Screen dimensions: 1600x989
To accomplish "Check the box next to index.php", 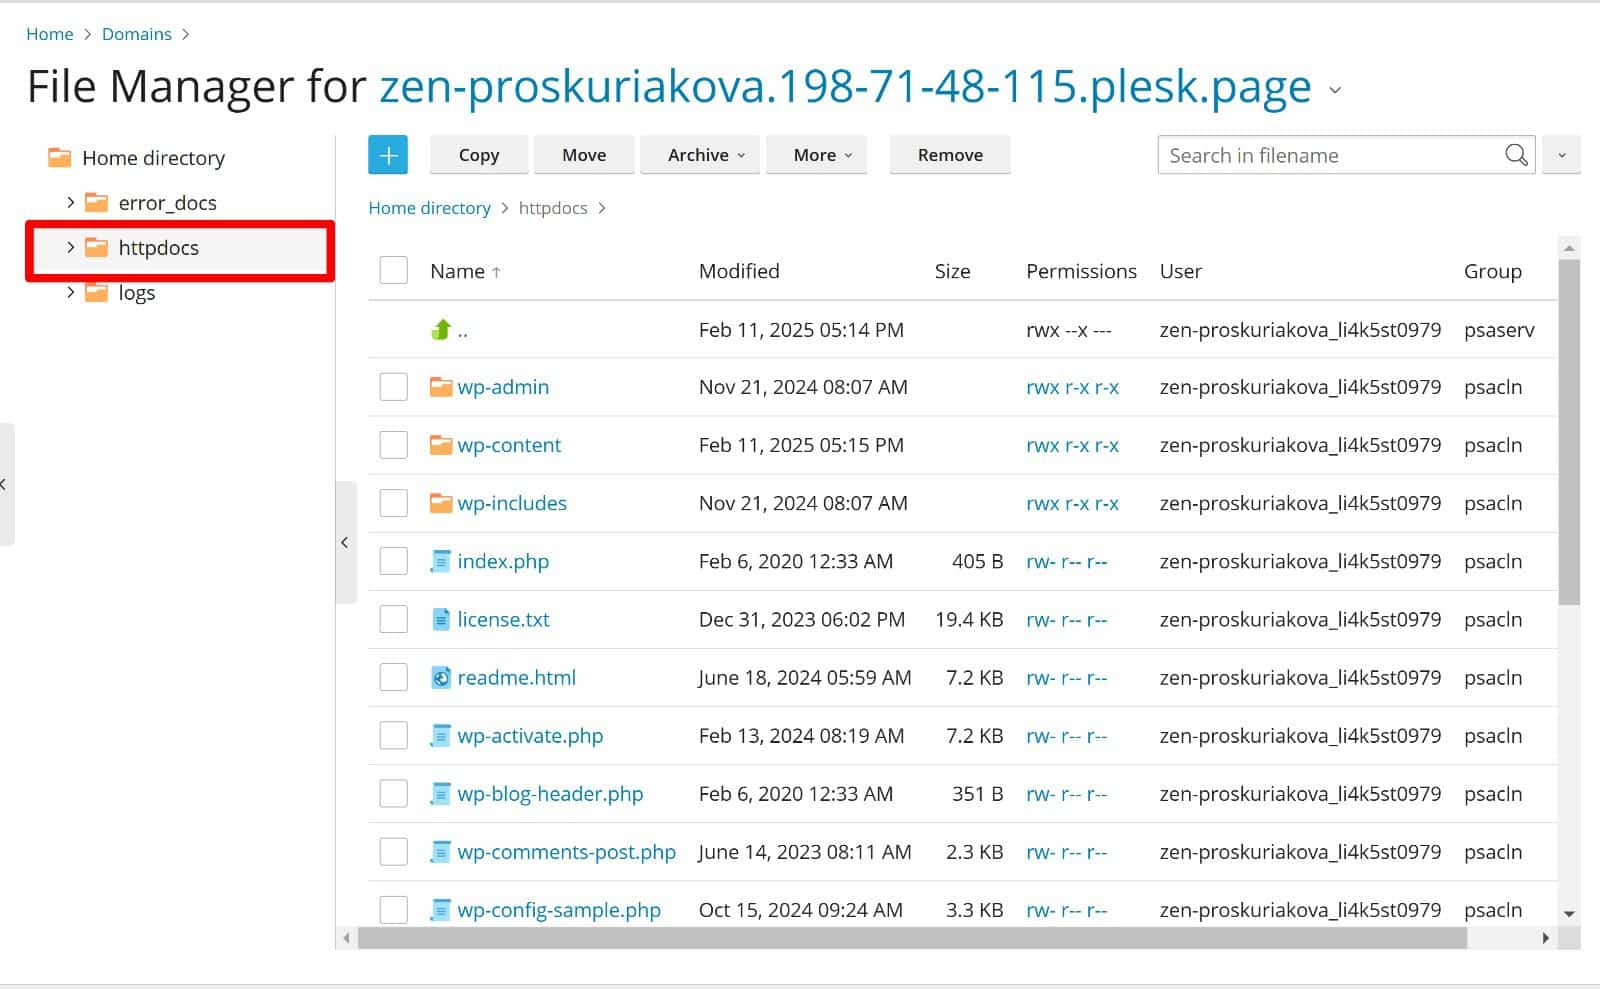I will click(x=393, y=561).
